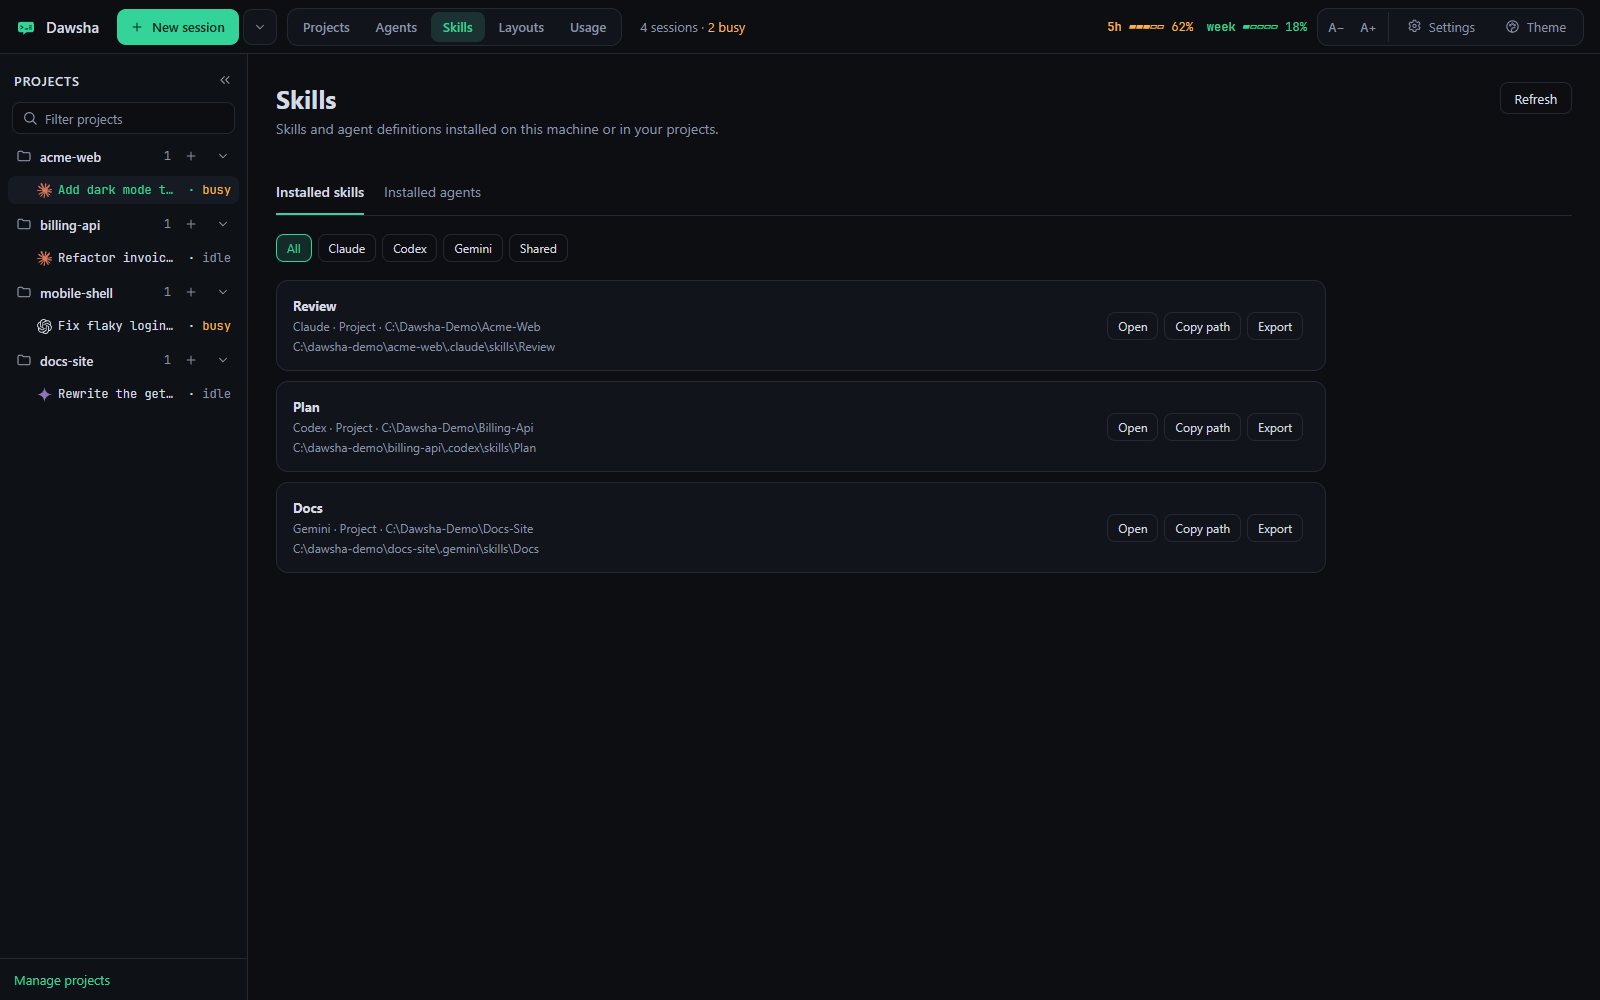Add a session to docs-site
Screen dimensions: 1600x1000
(x=191, y=360)
